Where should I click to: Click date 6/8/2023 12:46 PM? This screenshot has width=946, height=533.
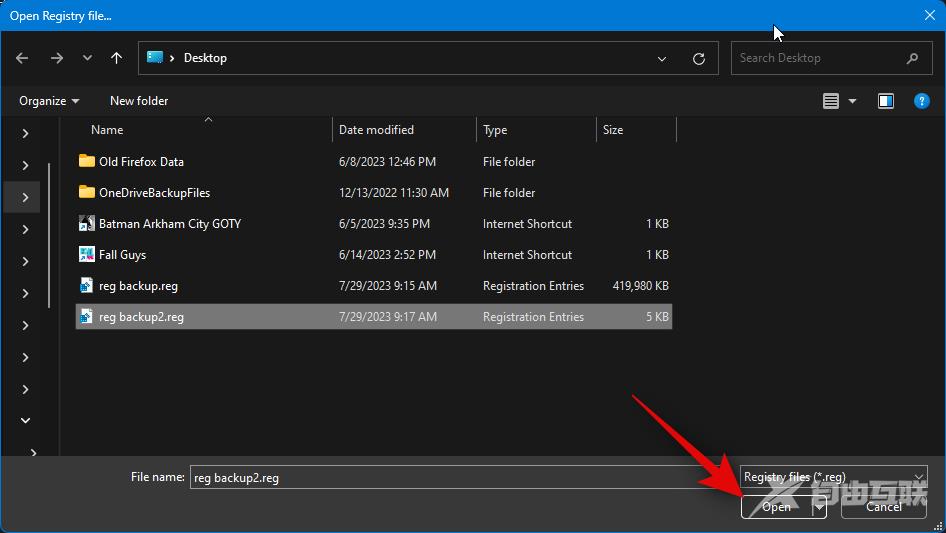[387, 162]
